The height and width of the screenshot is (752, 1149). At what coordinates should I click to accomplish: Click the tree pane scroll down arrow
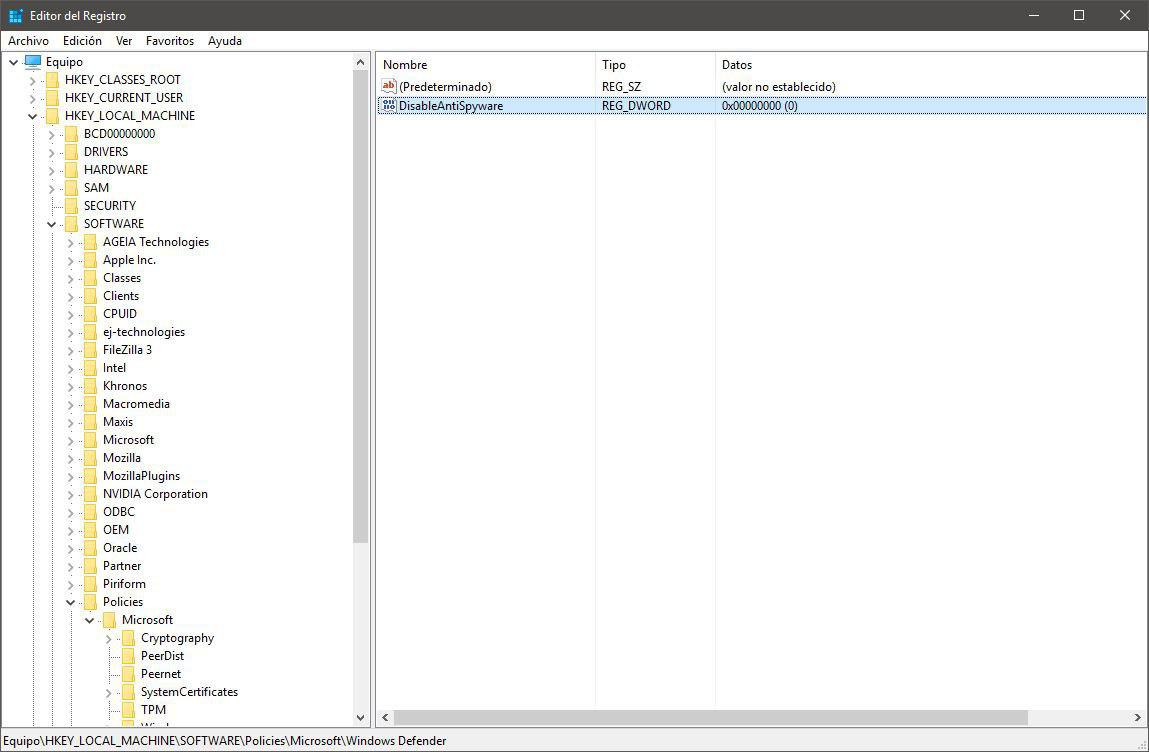click(x=361, y=718)
